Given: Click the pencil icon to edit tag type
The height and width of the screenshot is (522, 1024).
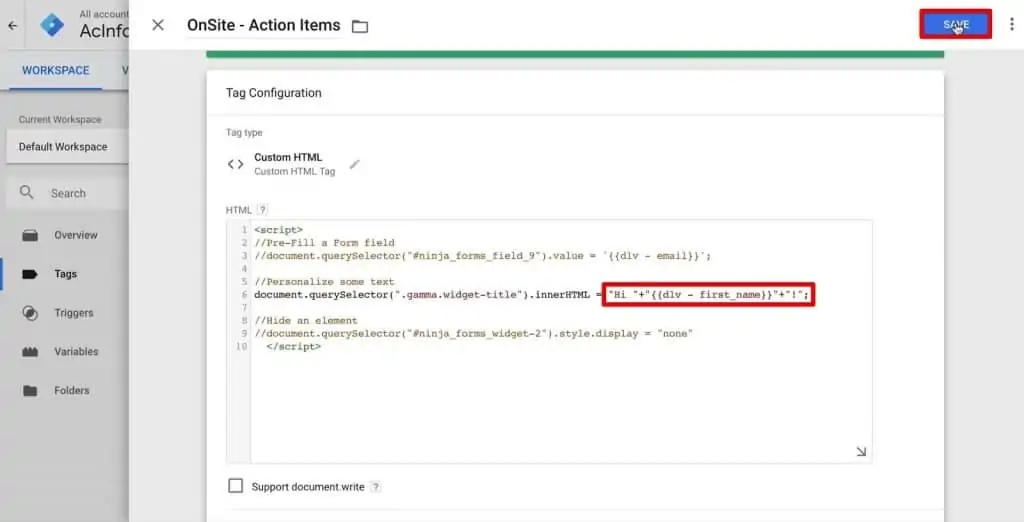Looking at the screenshot, I should pyautogui.click(x=355, y=164).
